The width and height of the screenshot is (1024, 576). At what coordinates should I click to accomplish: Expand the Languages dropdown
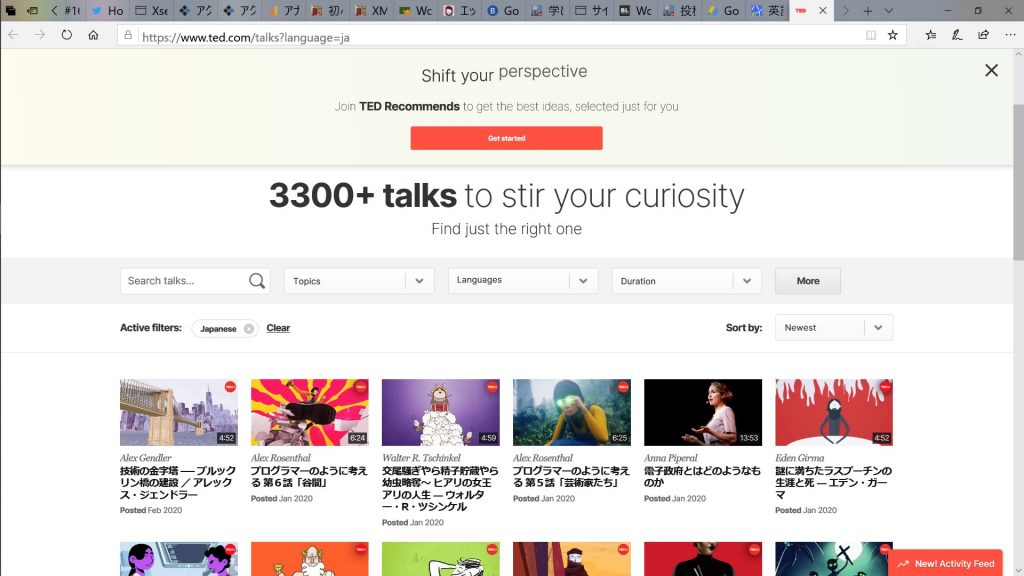point(523,281)
